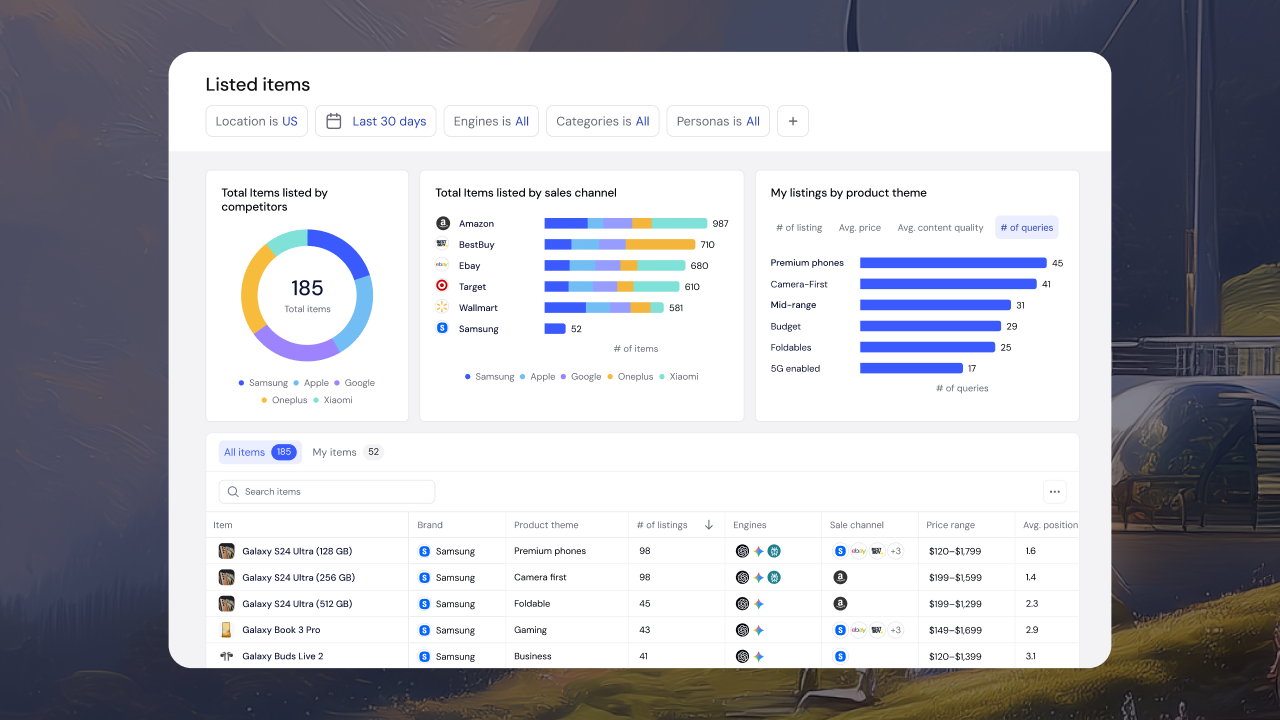Select the Avg. price chart tab

(860, 228)
